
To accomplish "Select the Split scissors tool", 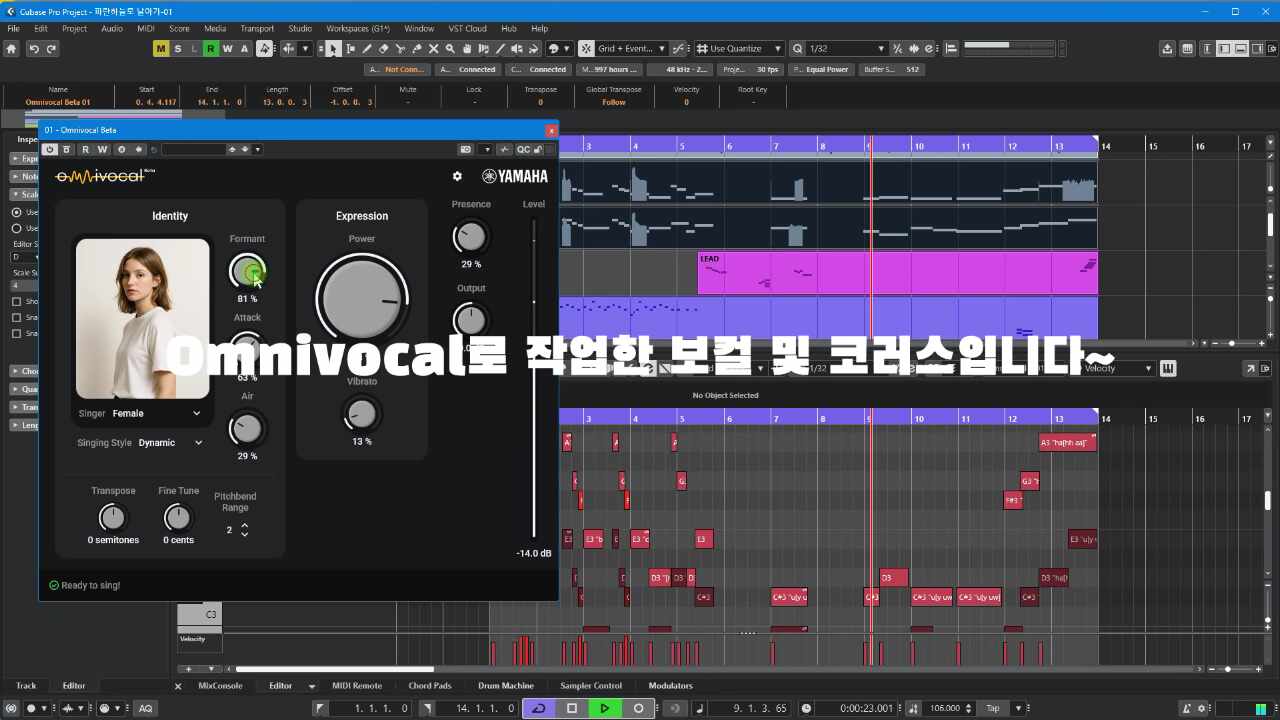I will pos(400,48).
